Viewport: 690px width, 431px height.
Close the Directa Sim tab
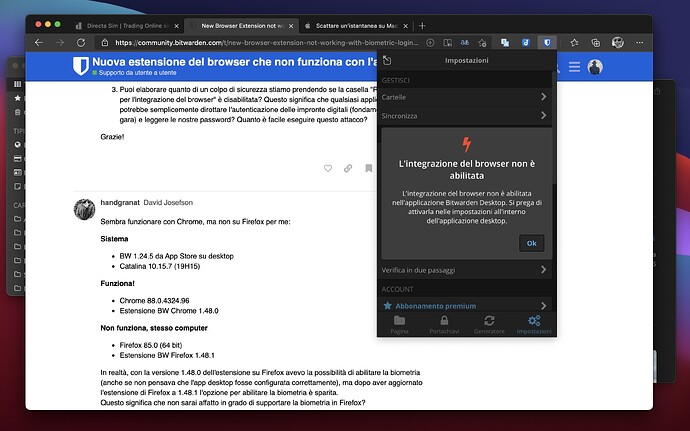coord(176,26)
